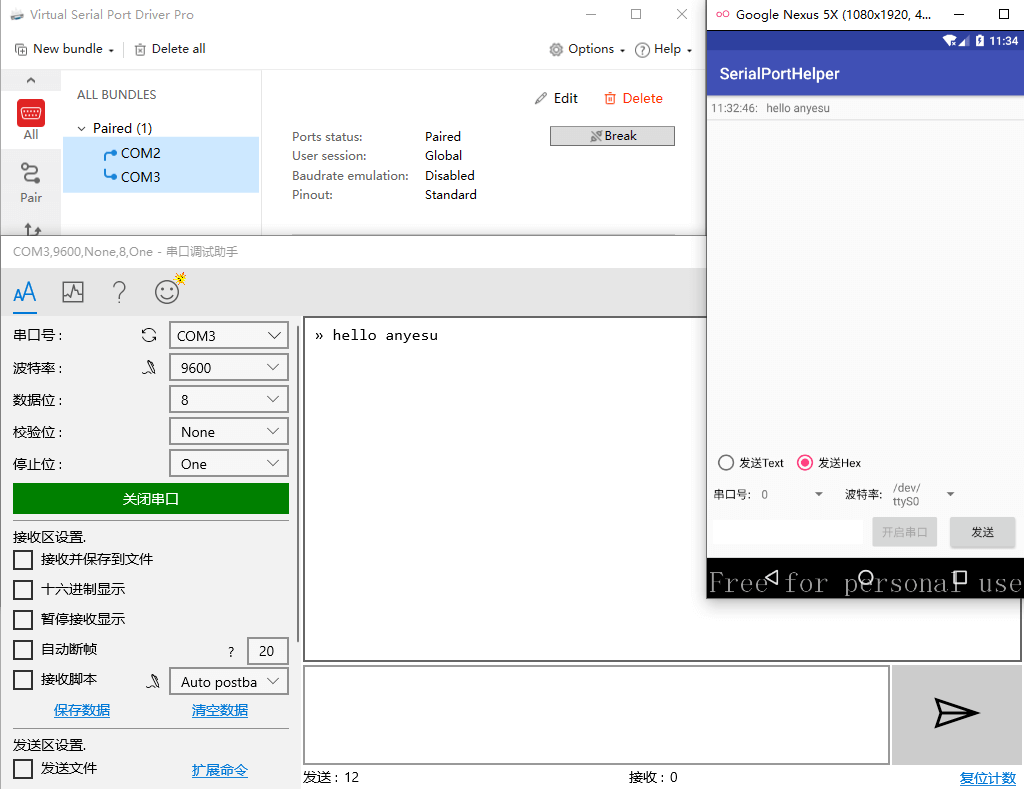Click the Break button
The height and width of the screenshot is (789, 1024).
(612, 136)
